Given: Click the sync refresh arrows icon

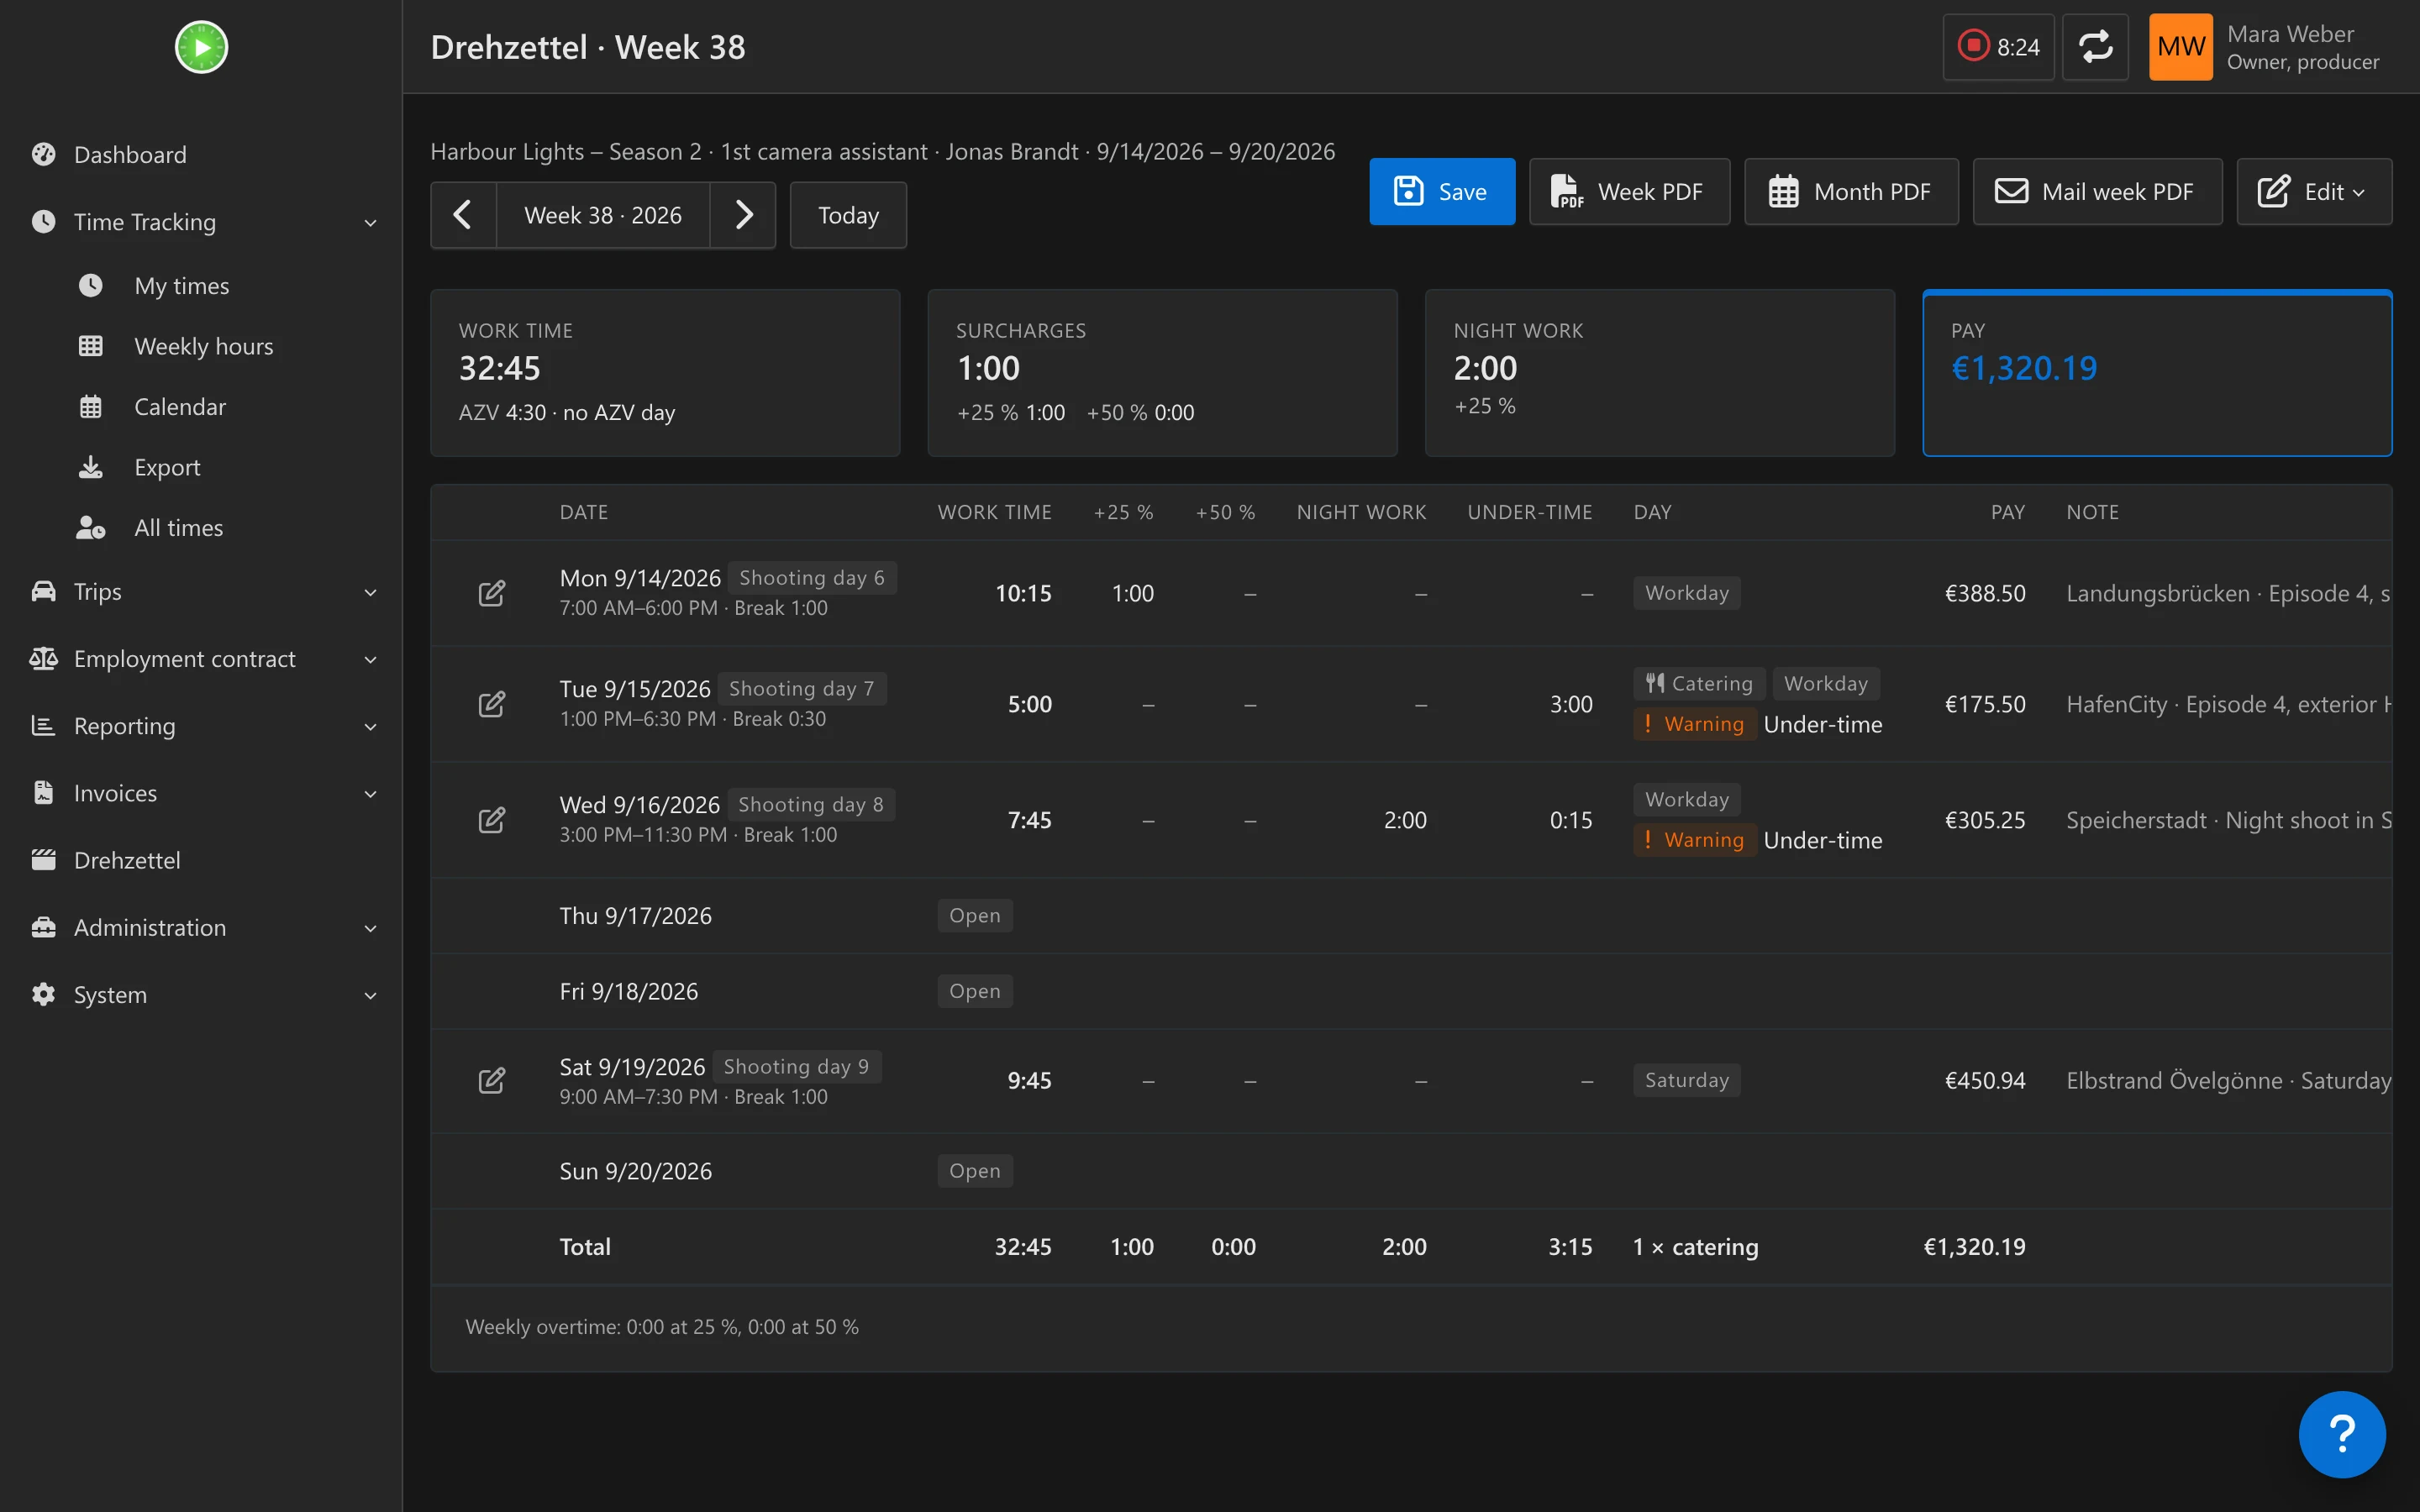Looking at the screenshot, I should pos(2095,47).
